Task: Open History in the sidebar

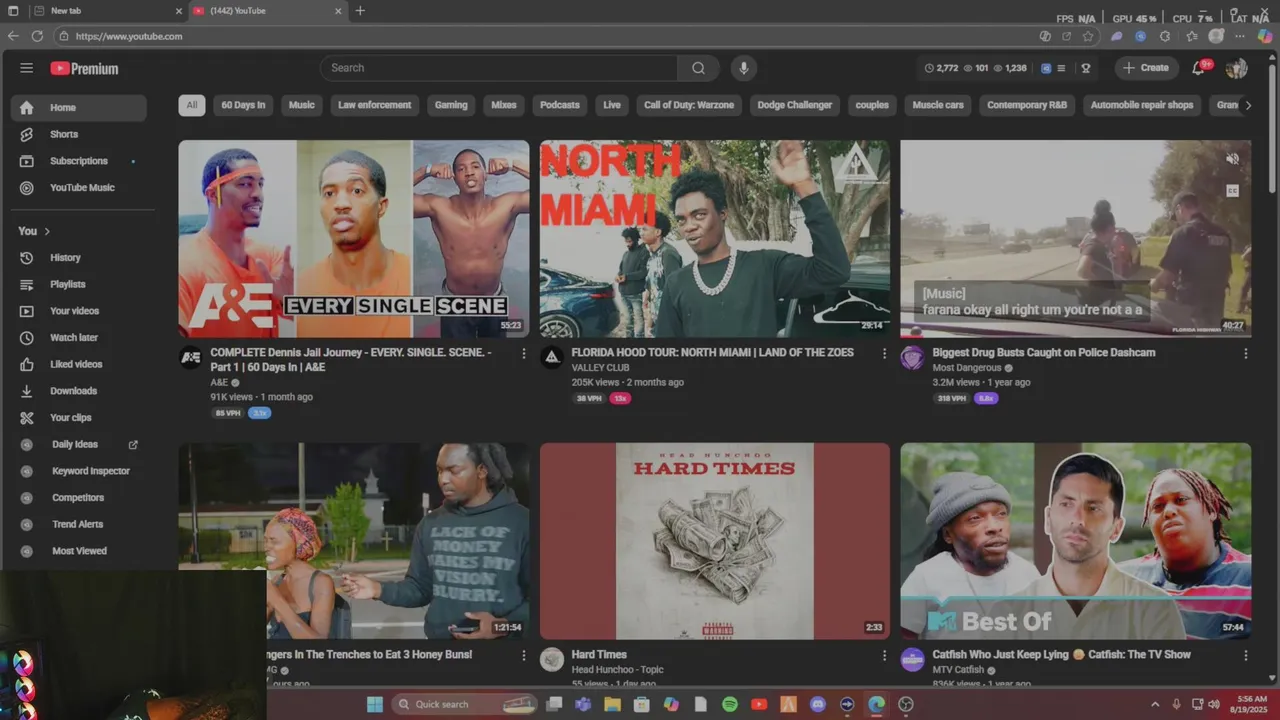Action: (79, 258)
